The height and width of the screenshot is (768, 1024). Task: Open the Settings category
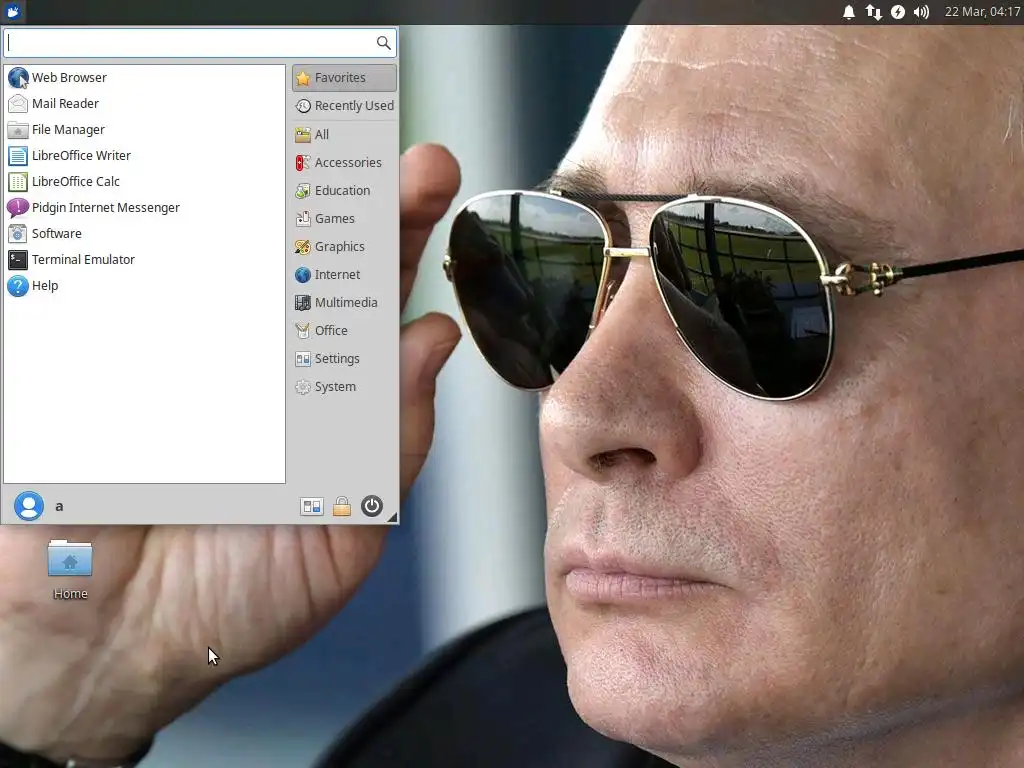pyautogui.click(x=344, y=359)
